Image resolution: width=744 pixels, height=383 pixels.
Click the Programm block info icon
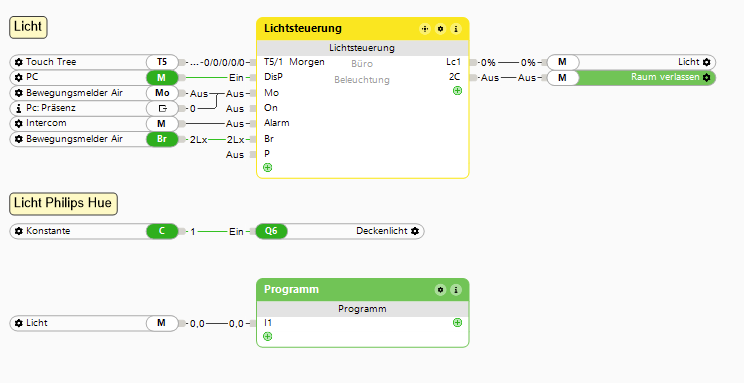click(456, 290)
